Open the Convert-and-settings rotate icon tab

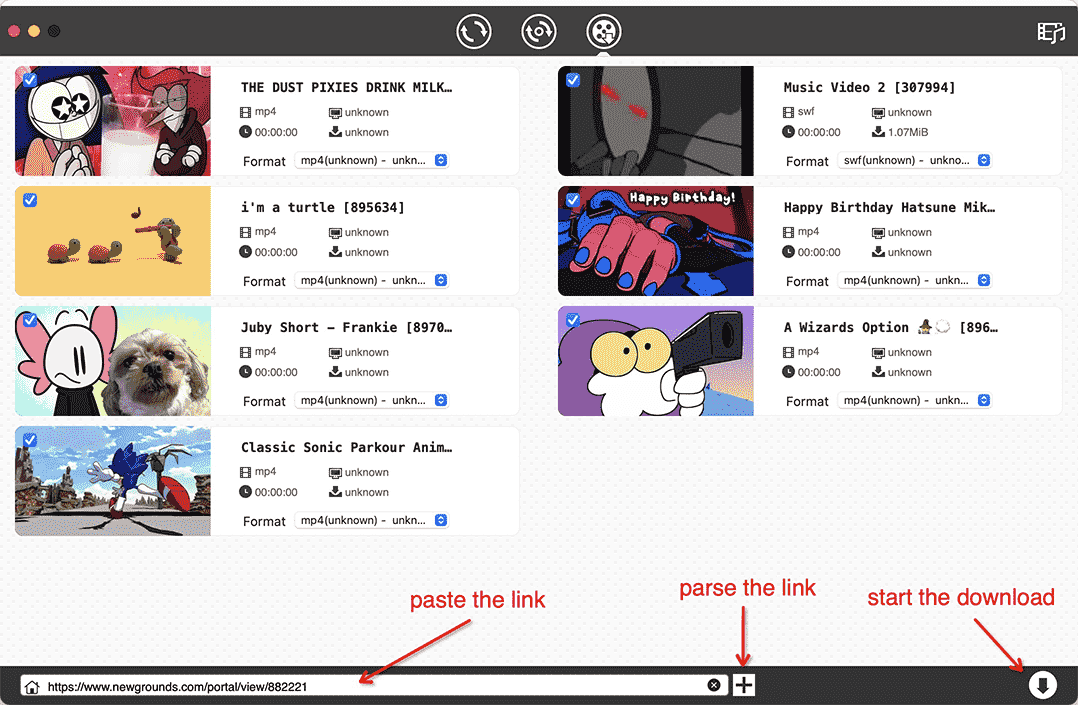coord(538,32)
